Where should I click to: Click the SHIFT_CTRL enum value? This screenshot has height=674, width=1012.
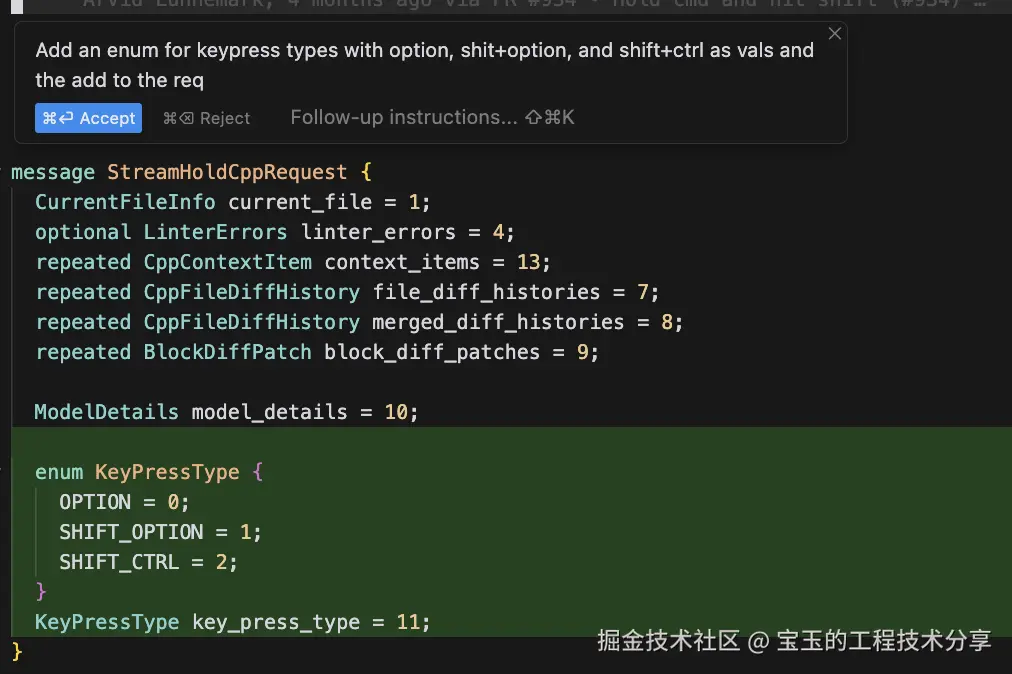pyautogui.click(x=119, y=562)
